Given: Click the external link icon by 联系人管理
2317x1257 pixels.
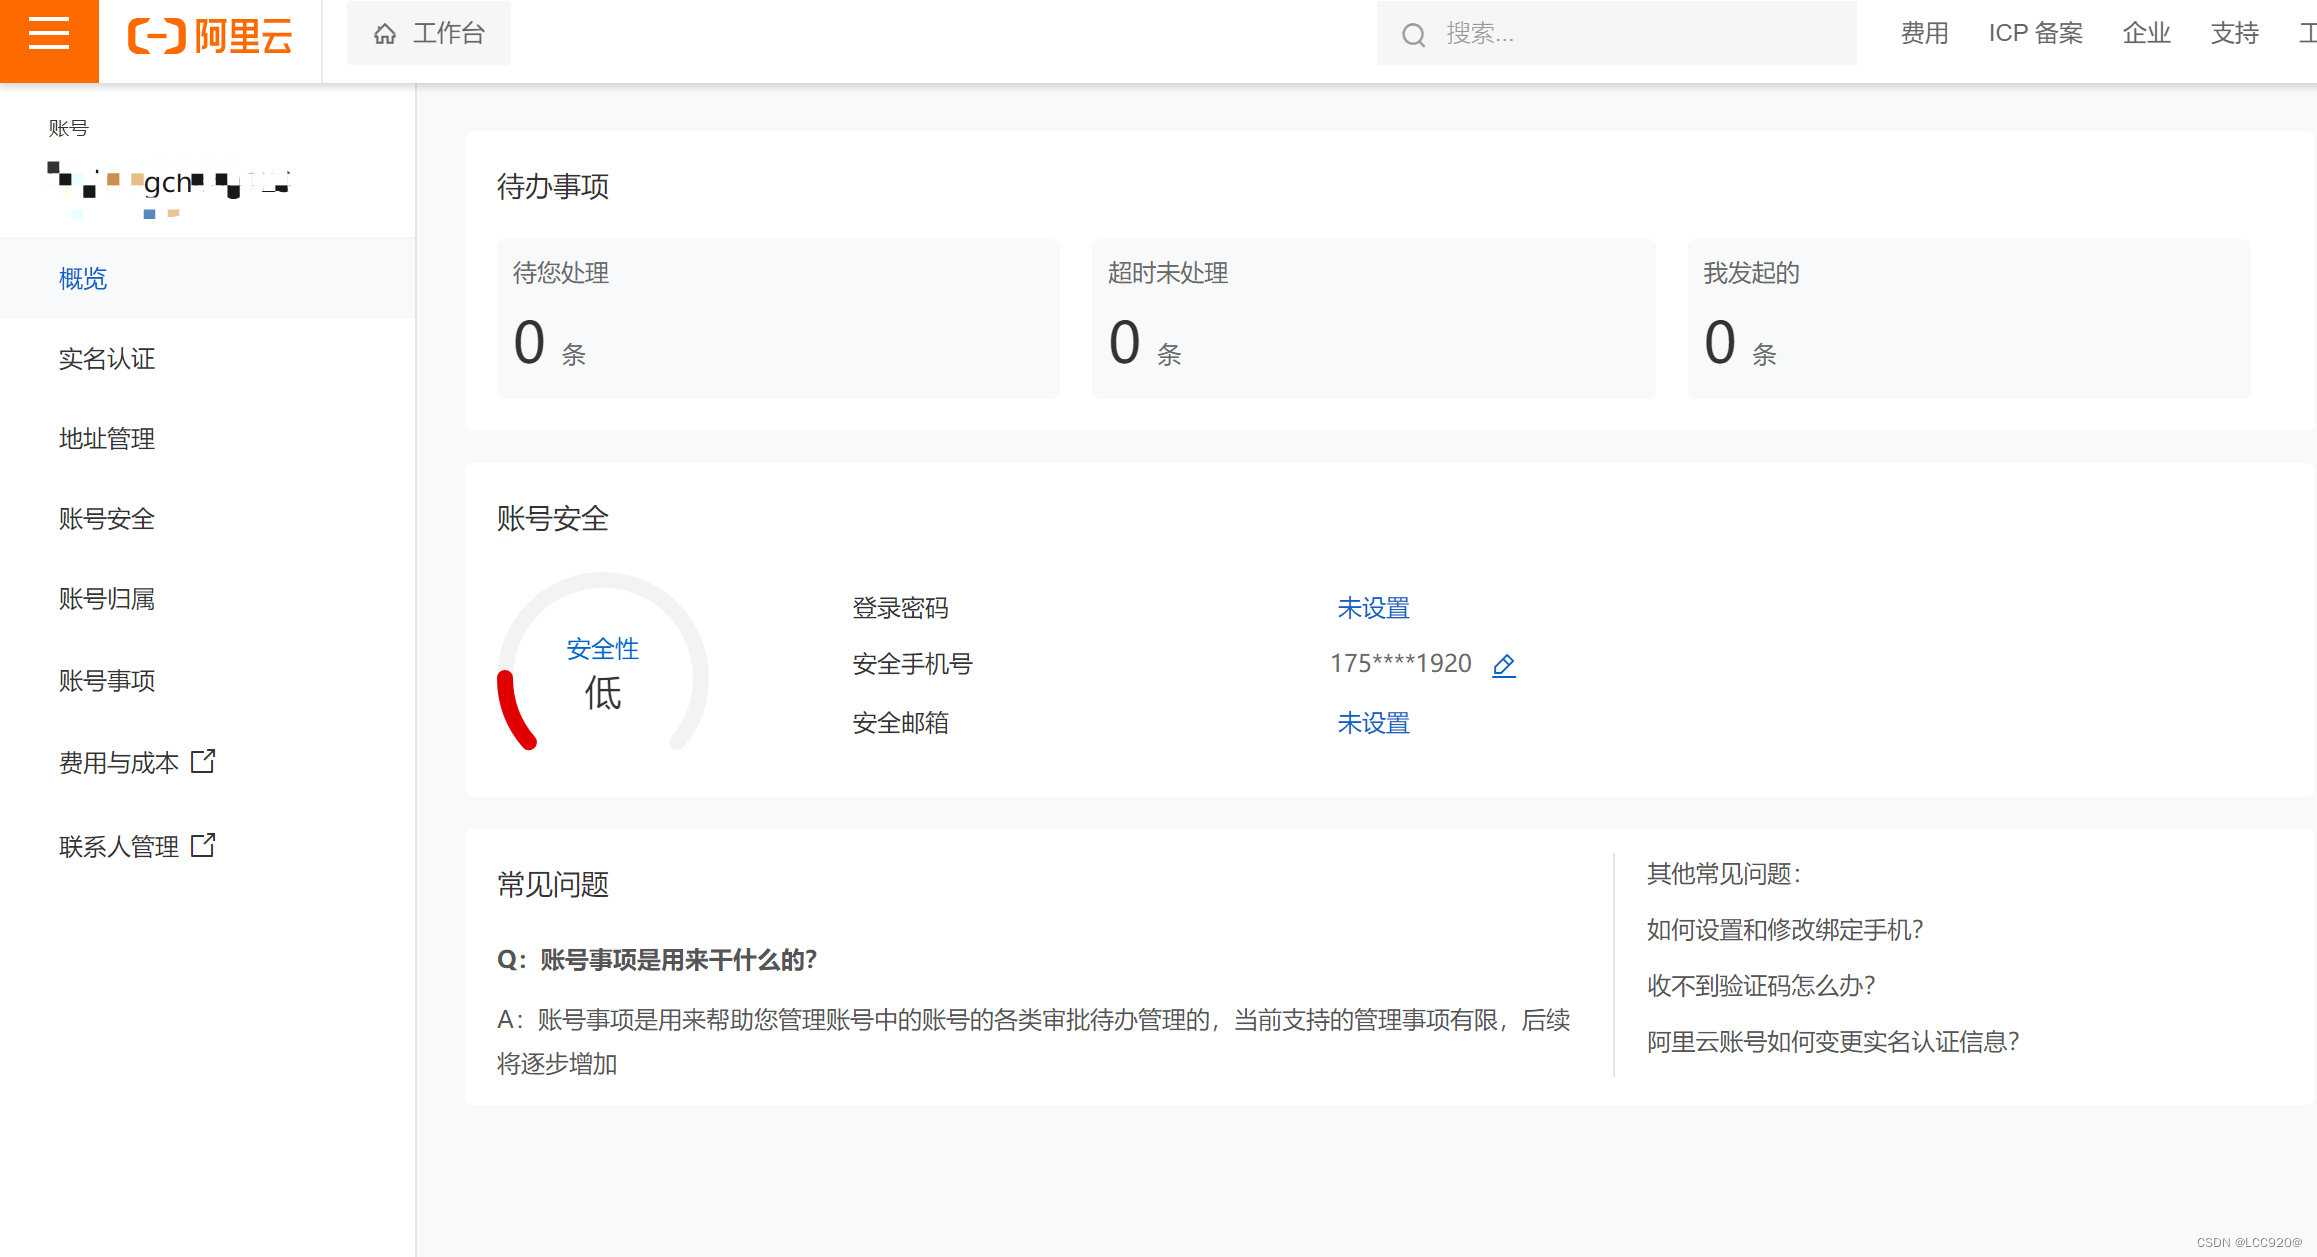Looking at the screenshot, I should pyautogui.click(x=203, y=846).
